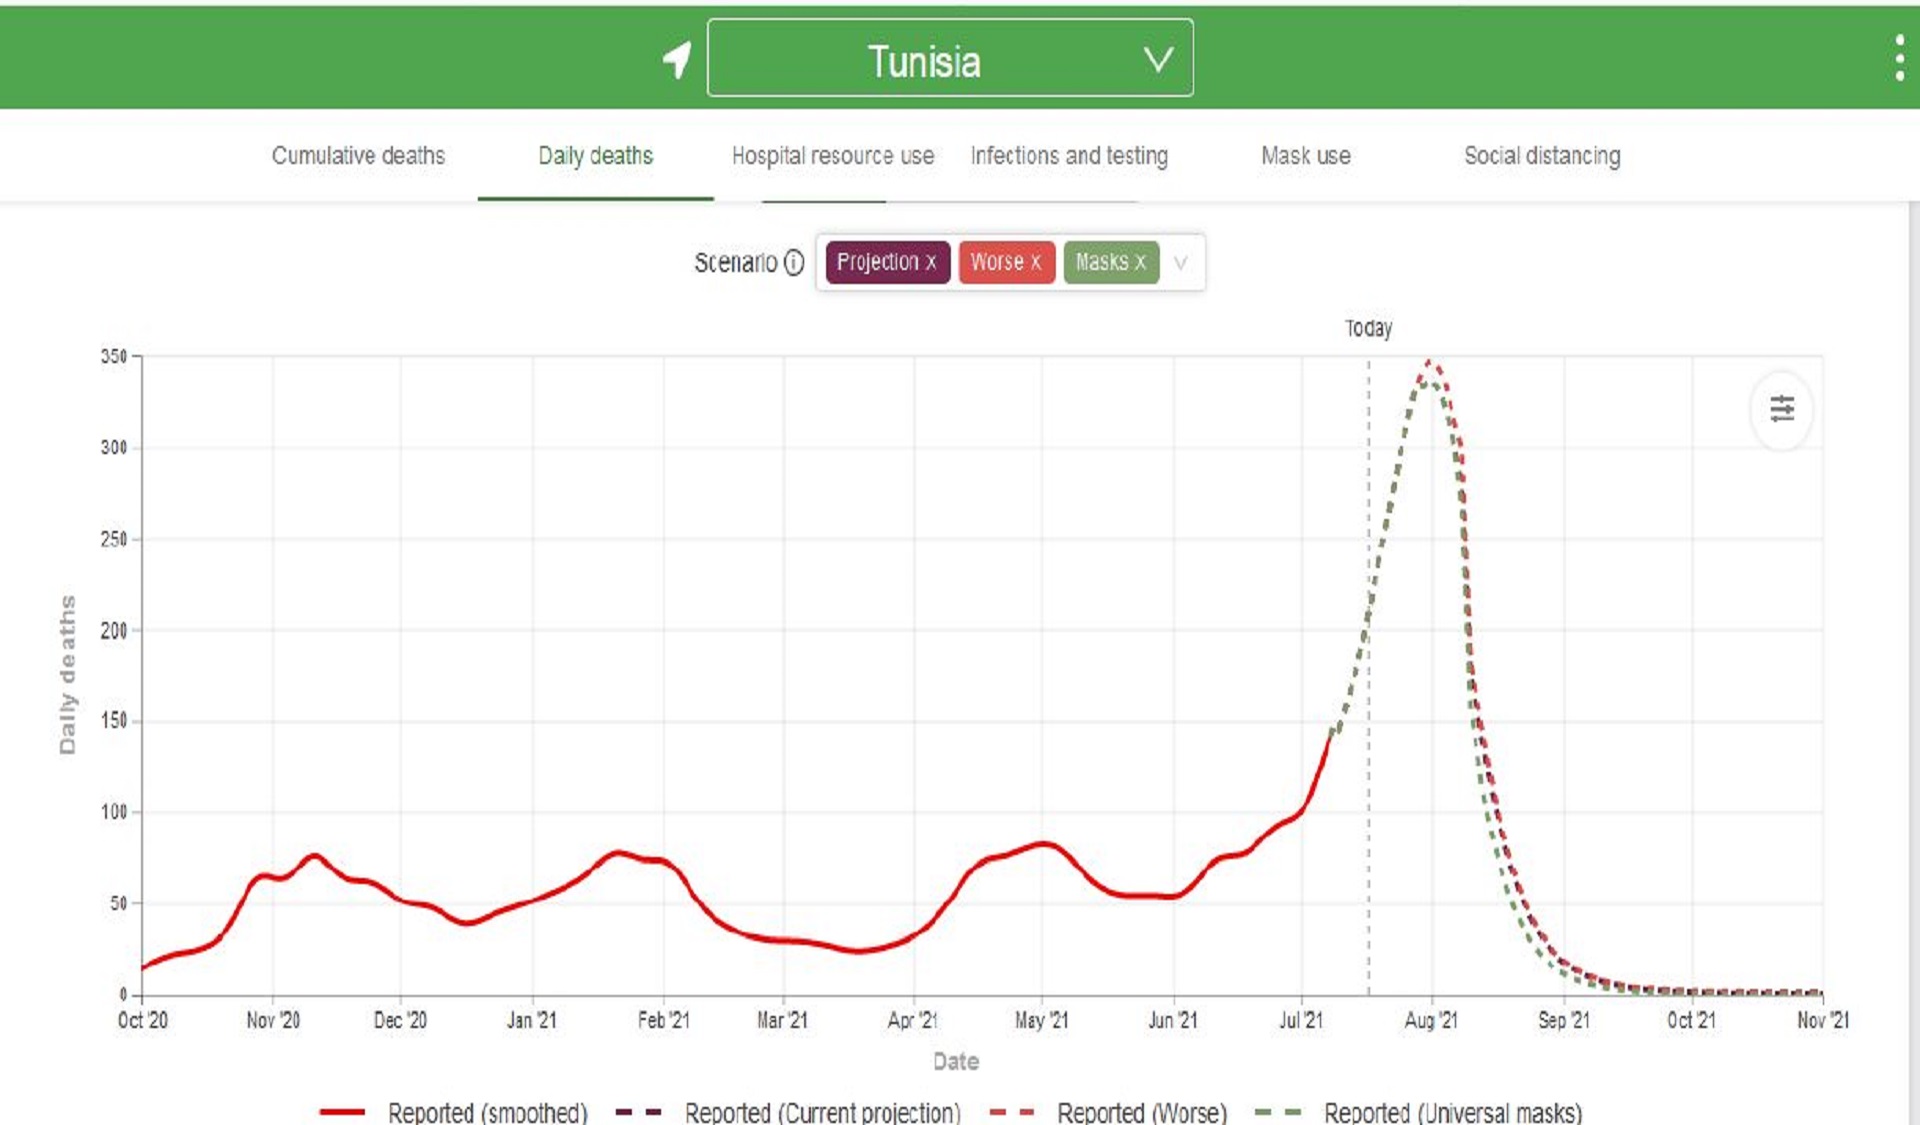Toggle Reported (smoothed) legend series
This screenshot has width=1920, height=1125.
click(x=454, y=1112)
